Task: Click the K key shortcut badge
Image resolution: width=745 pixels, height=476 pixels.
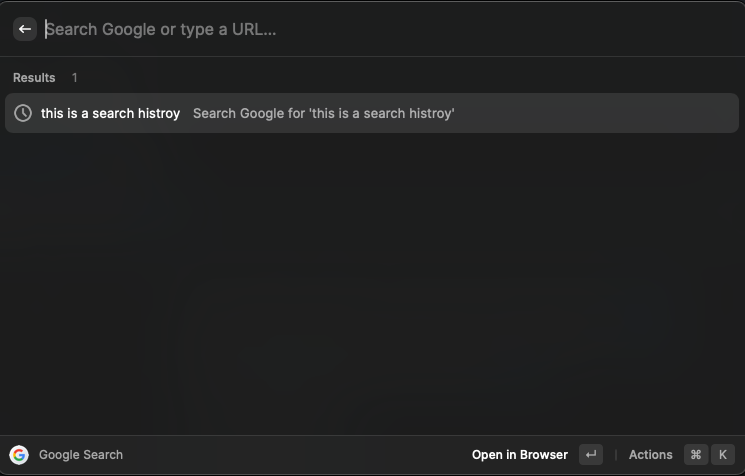Action: [x=723, y=455]
